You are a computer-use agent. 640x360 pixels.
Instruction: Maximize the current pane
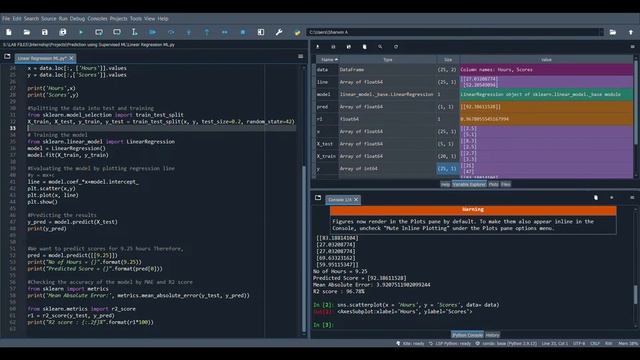click(x=261, y=32)
